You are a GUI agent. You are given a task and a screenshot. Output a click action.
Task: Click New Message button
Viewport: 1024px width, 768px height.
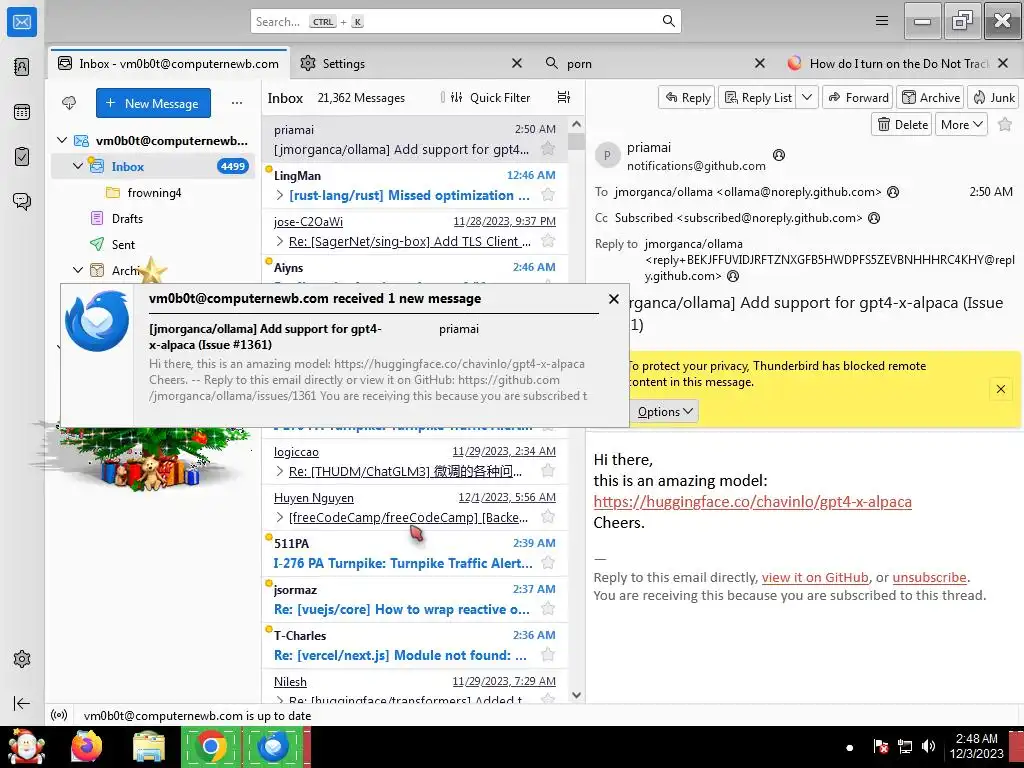(x=153, y=103)
